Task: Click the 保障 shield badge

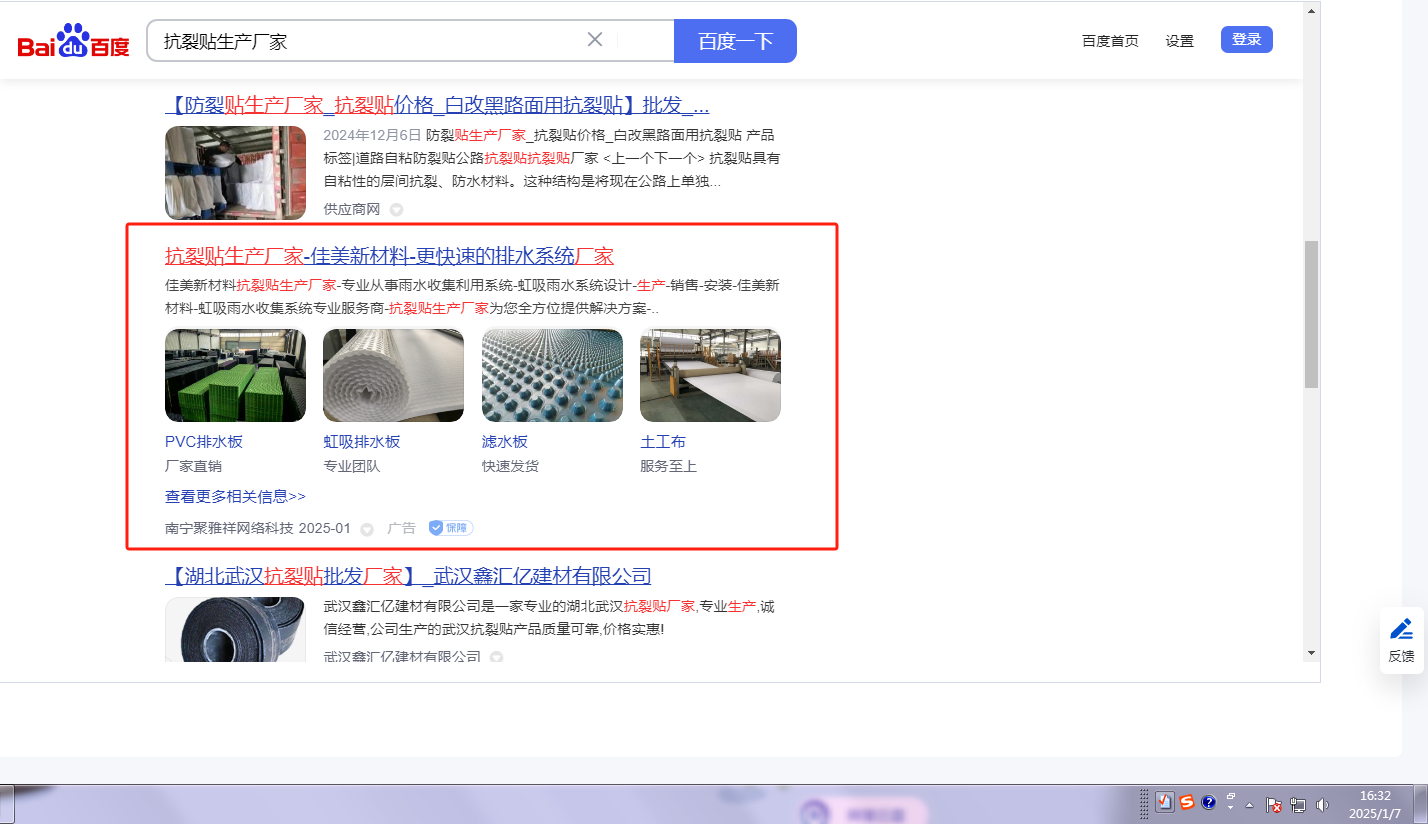Action: coord(451,527)
